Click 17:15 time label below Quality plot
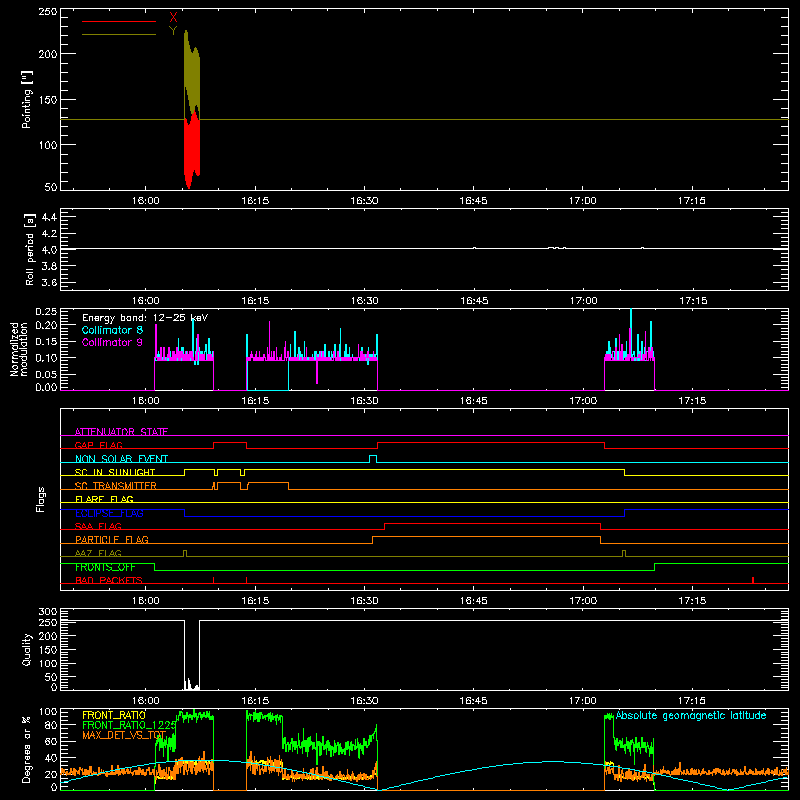Screen dimensions: 800x800 pos(692,701)
